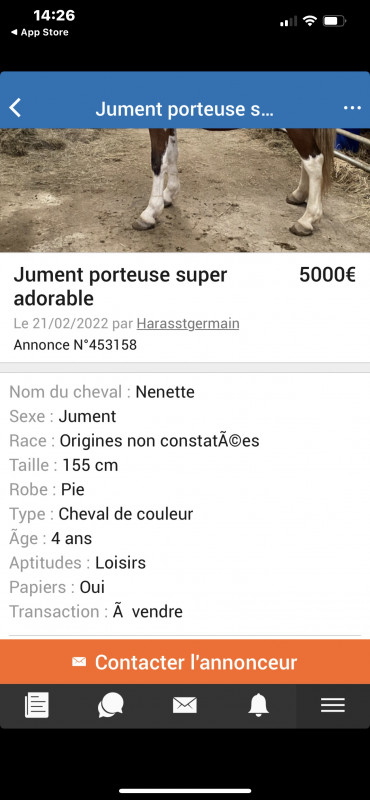The image size is (370, 800).
Task: Return to App Store link
Action: pos(40,32)
